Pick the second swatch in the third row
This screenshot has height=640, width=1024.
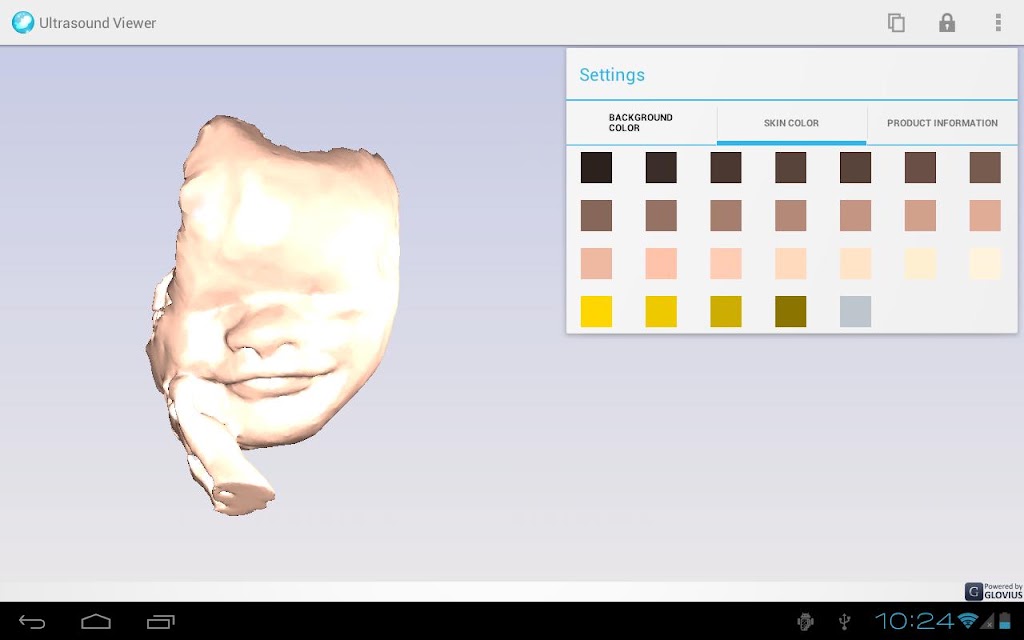661,263
